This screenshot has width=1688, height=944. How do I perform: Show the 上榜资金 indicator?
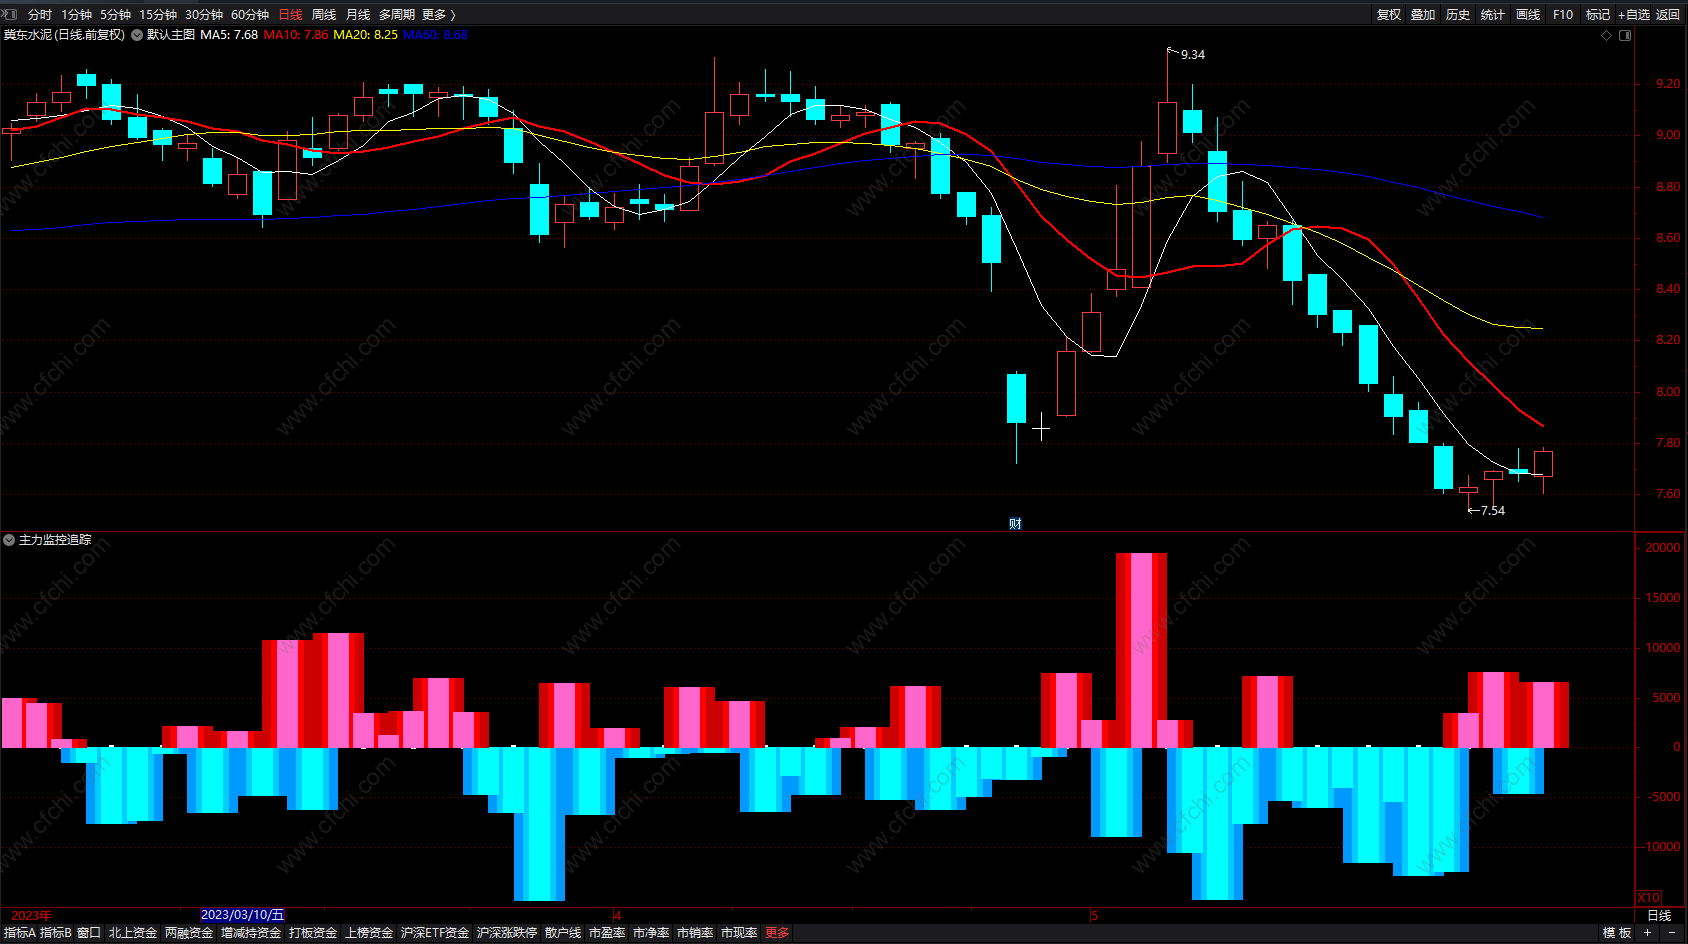tap(369, 933)
